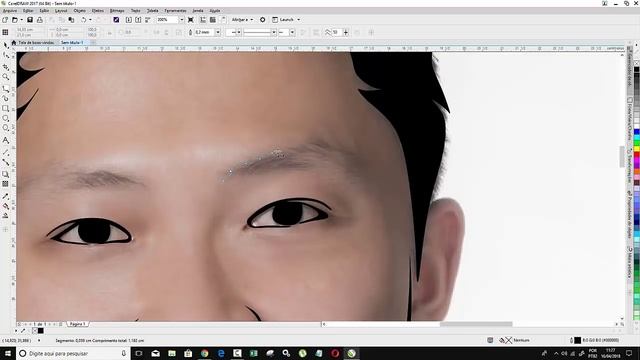Select the Shape tool
640x360 pixels.
click(x=6, y=56)
